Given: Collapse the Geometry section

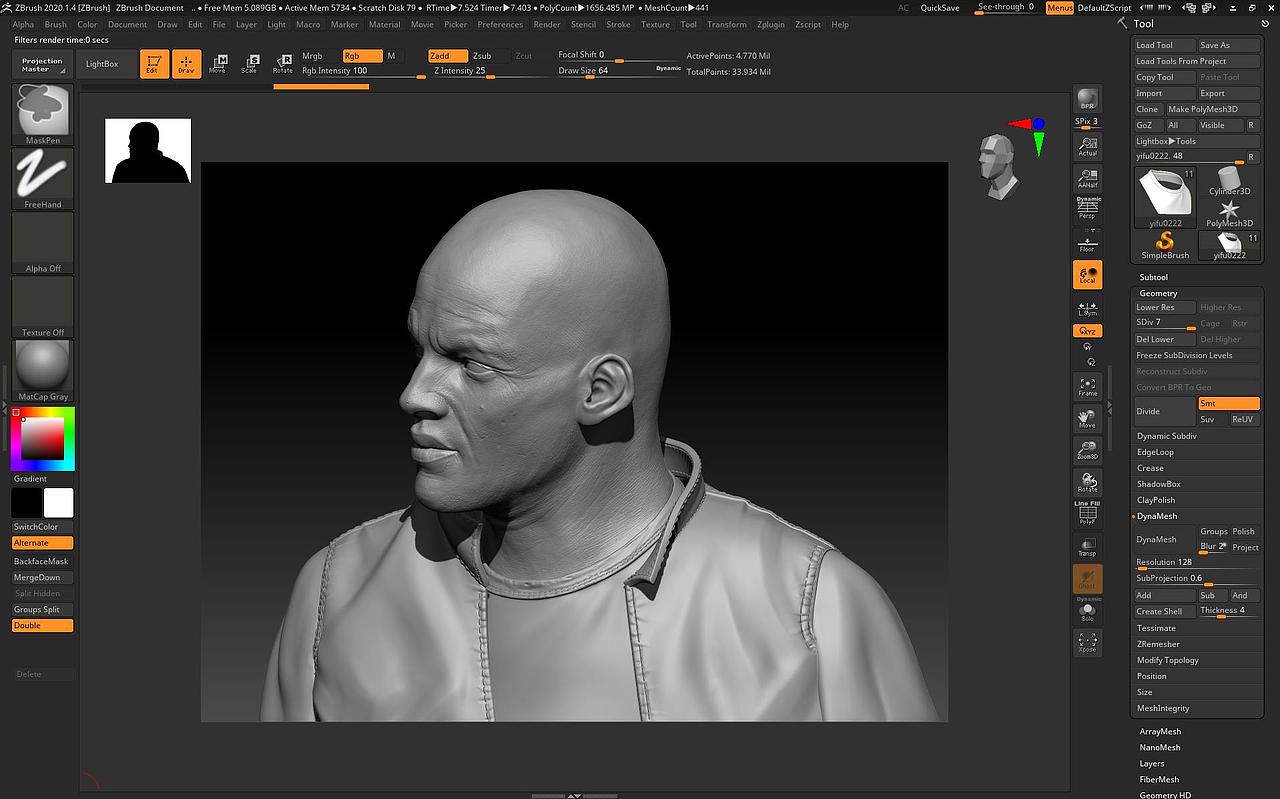Looking at the screenshot, I should (x=1158, y=293).
